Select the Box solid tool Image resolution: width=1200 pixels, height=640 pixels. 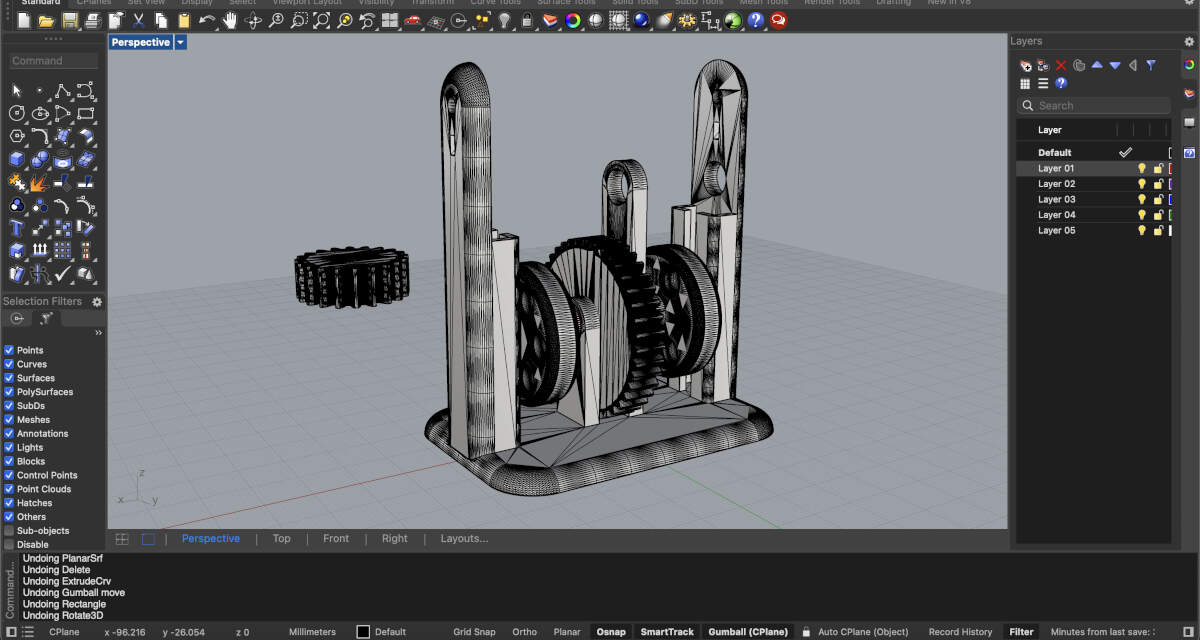click(17, 160)
